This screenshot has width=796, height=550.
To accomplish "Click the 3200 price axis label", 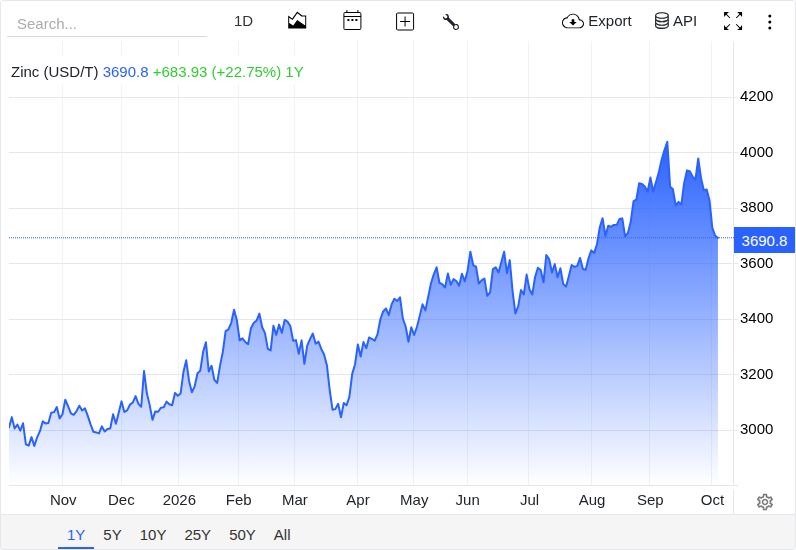I will [756, 374].
